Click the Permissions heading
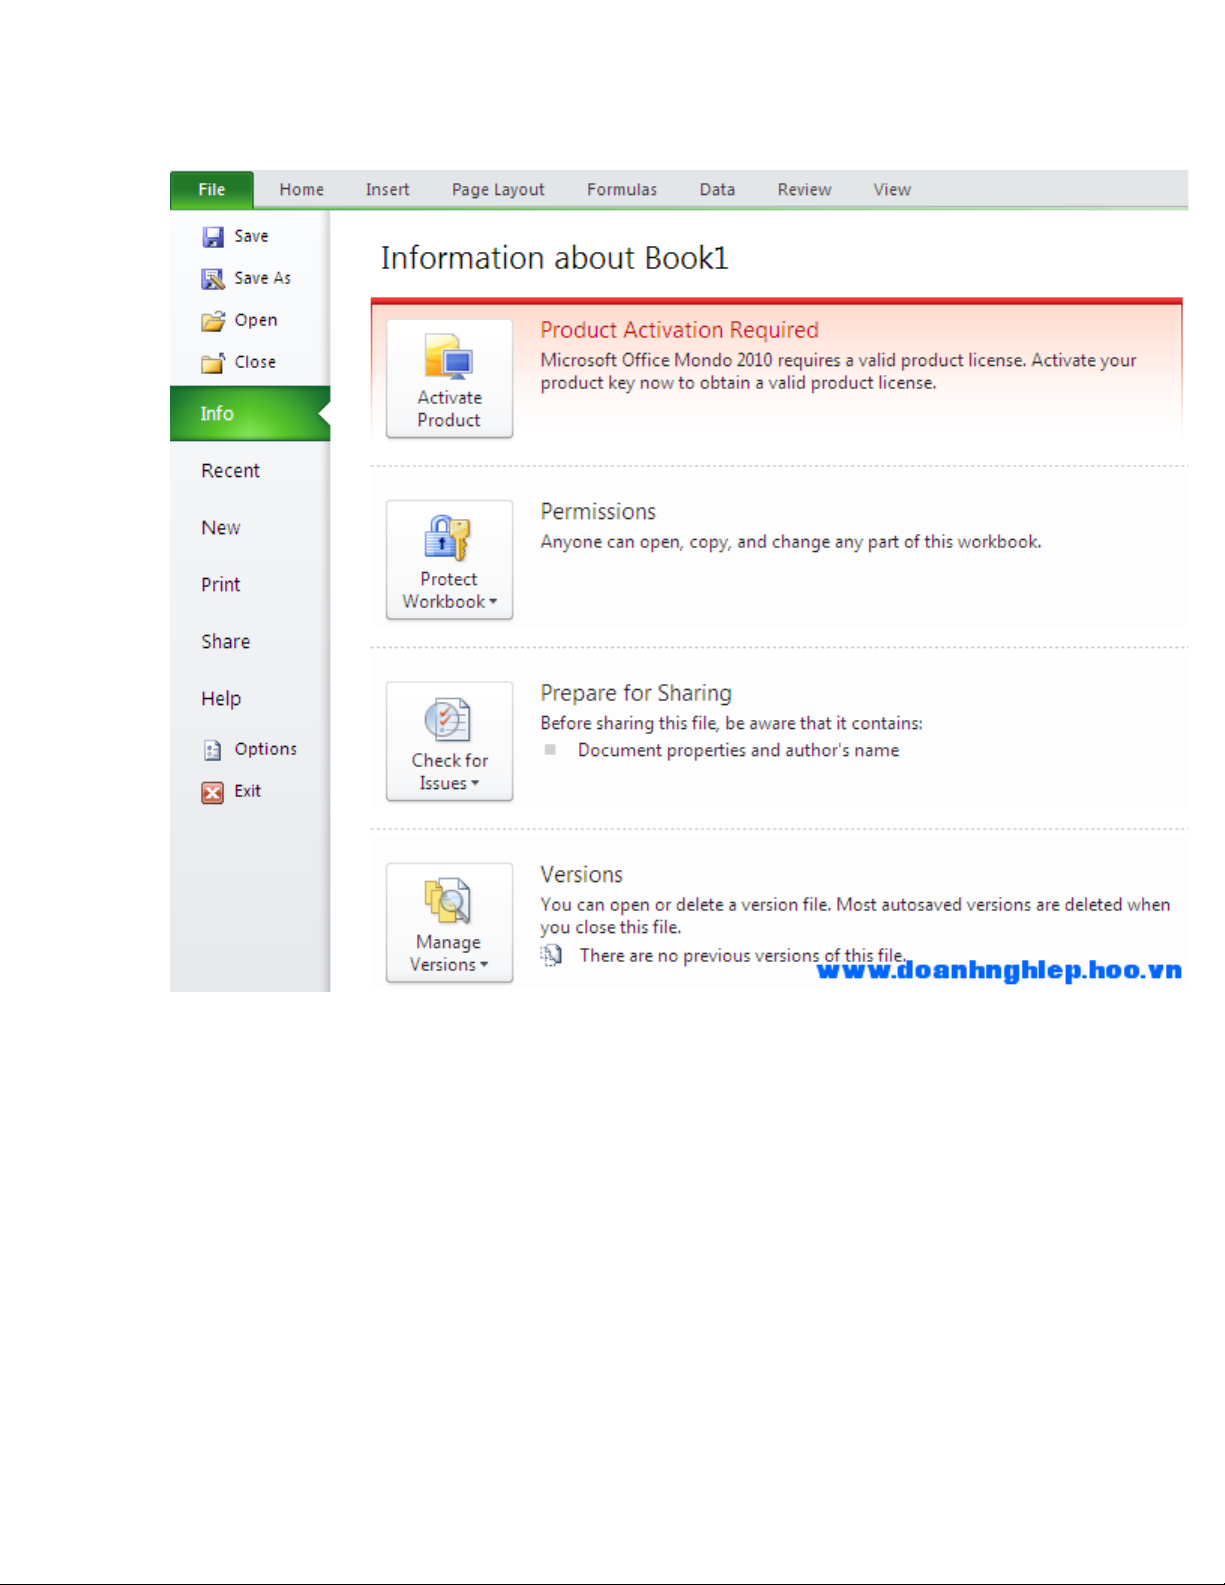The width and height of the screenshot is (1225, 1585). tap(598, 512)
